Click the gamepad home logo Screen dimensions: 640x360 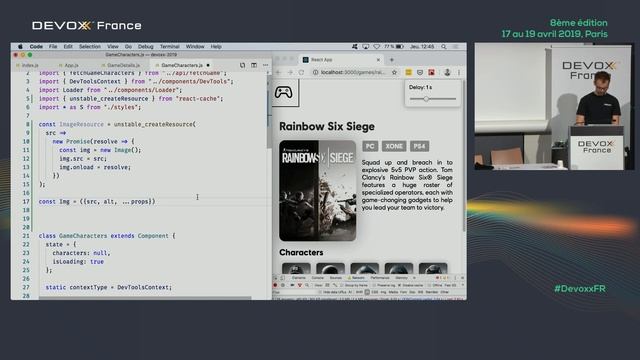[284, 92]
